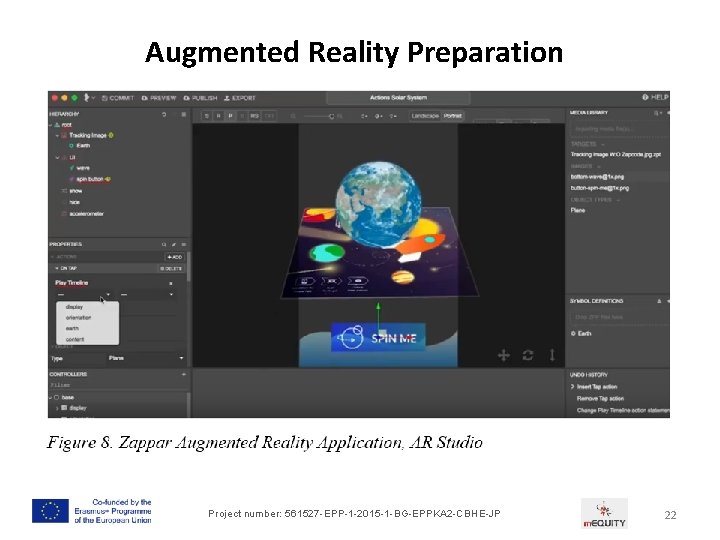Select button-spin-me@1x.png in the Media Library
This screenshot has height=540, width=720.
tap(600, 188)
